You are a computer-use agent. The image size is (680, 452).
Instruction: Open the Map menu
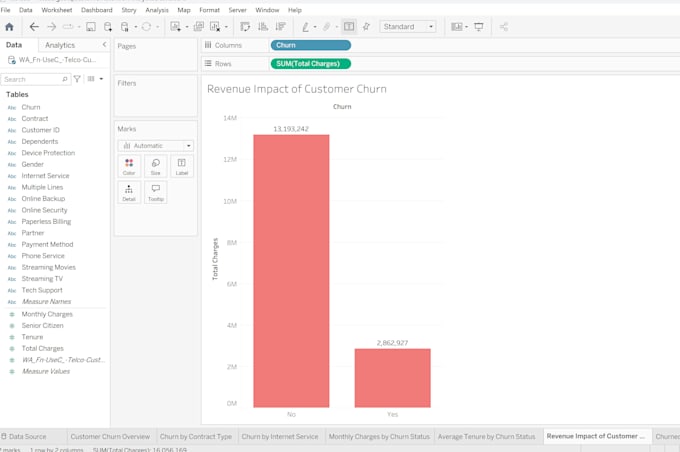point(184,10)
